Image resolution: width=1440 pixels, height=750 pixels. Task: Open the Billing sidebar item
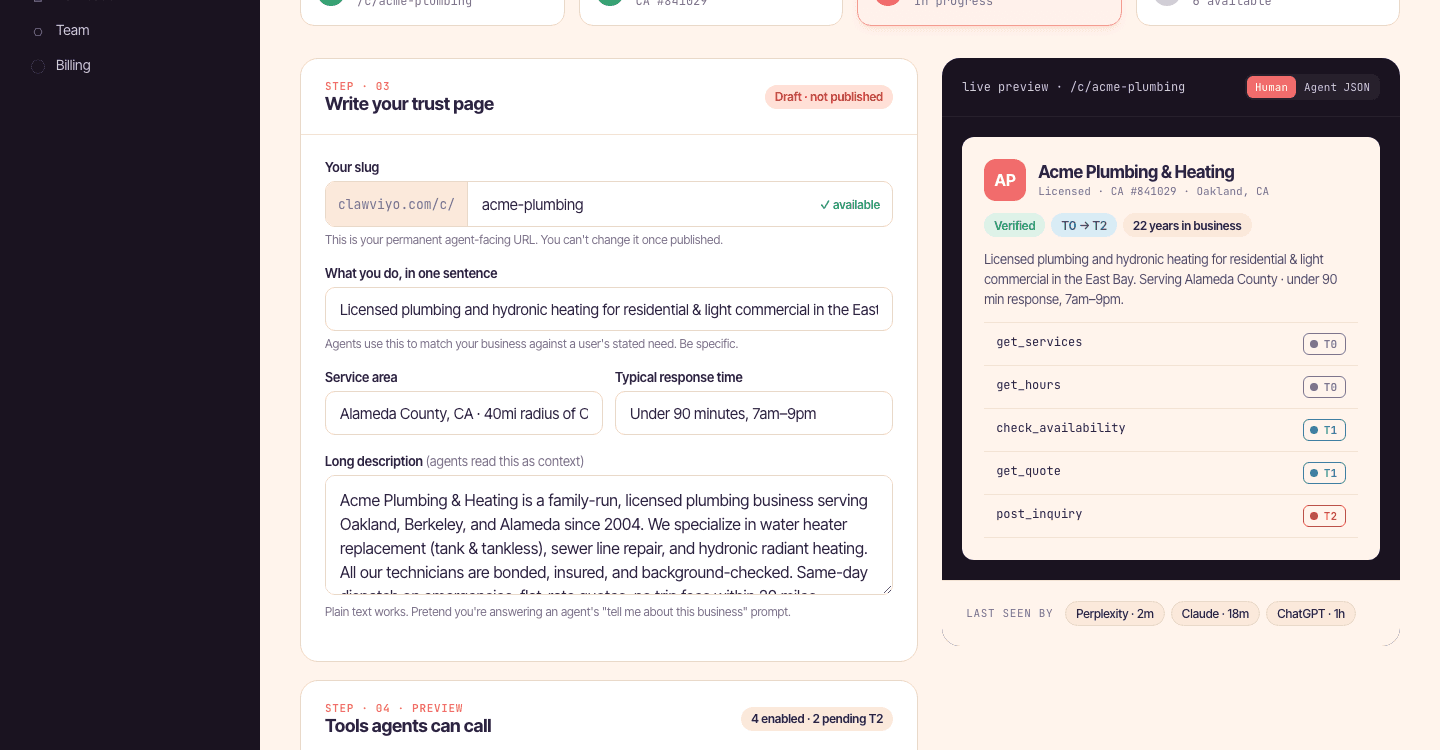tap(130, 65)
